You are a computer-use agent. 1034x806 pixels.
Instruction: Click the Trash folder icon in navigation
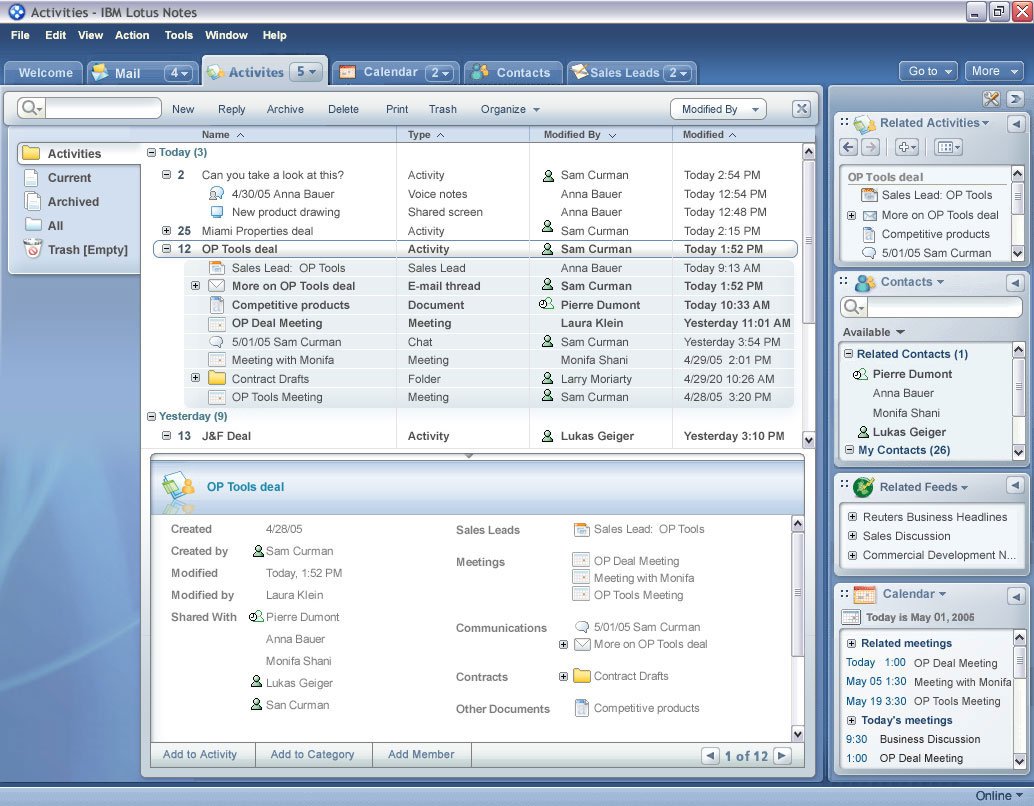[33, 249]
